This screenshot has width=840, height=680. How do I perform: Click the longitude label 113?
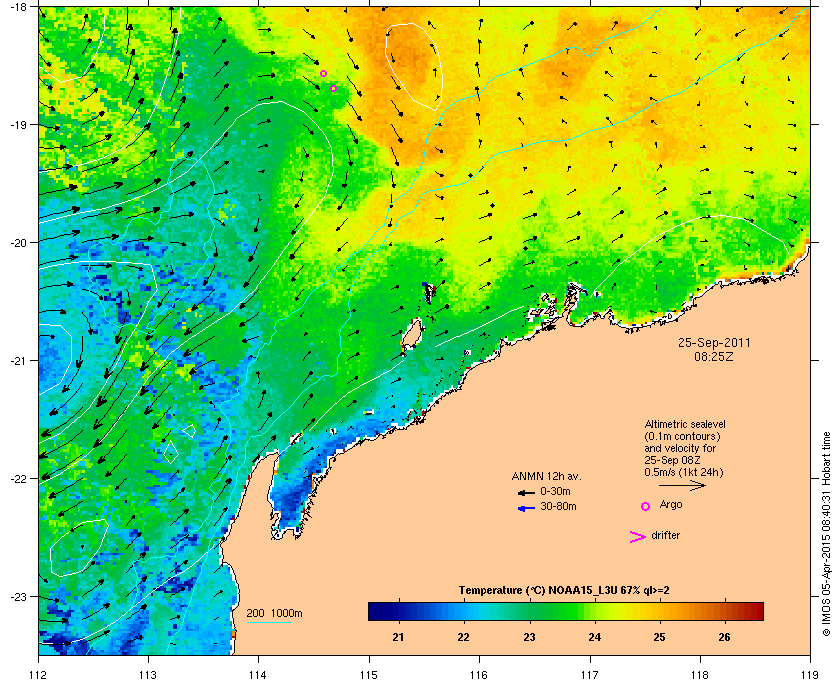point(148,674)
